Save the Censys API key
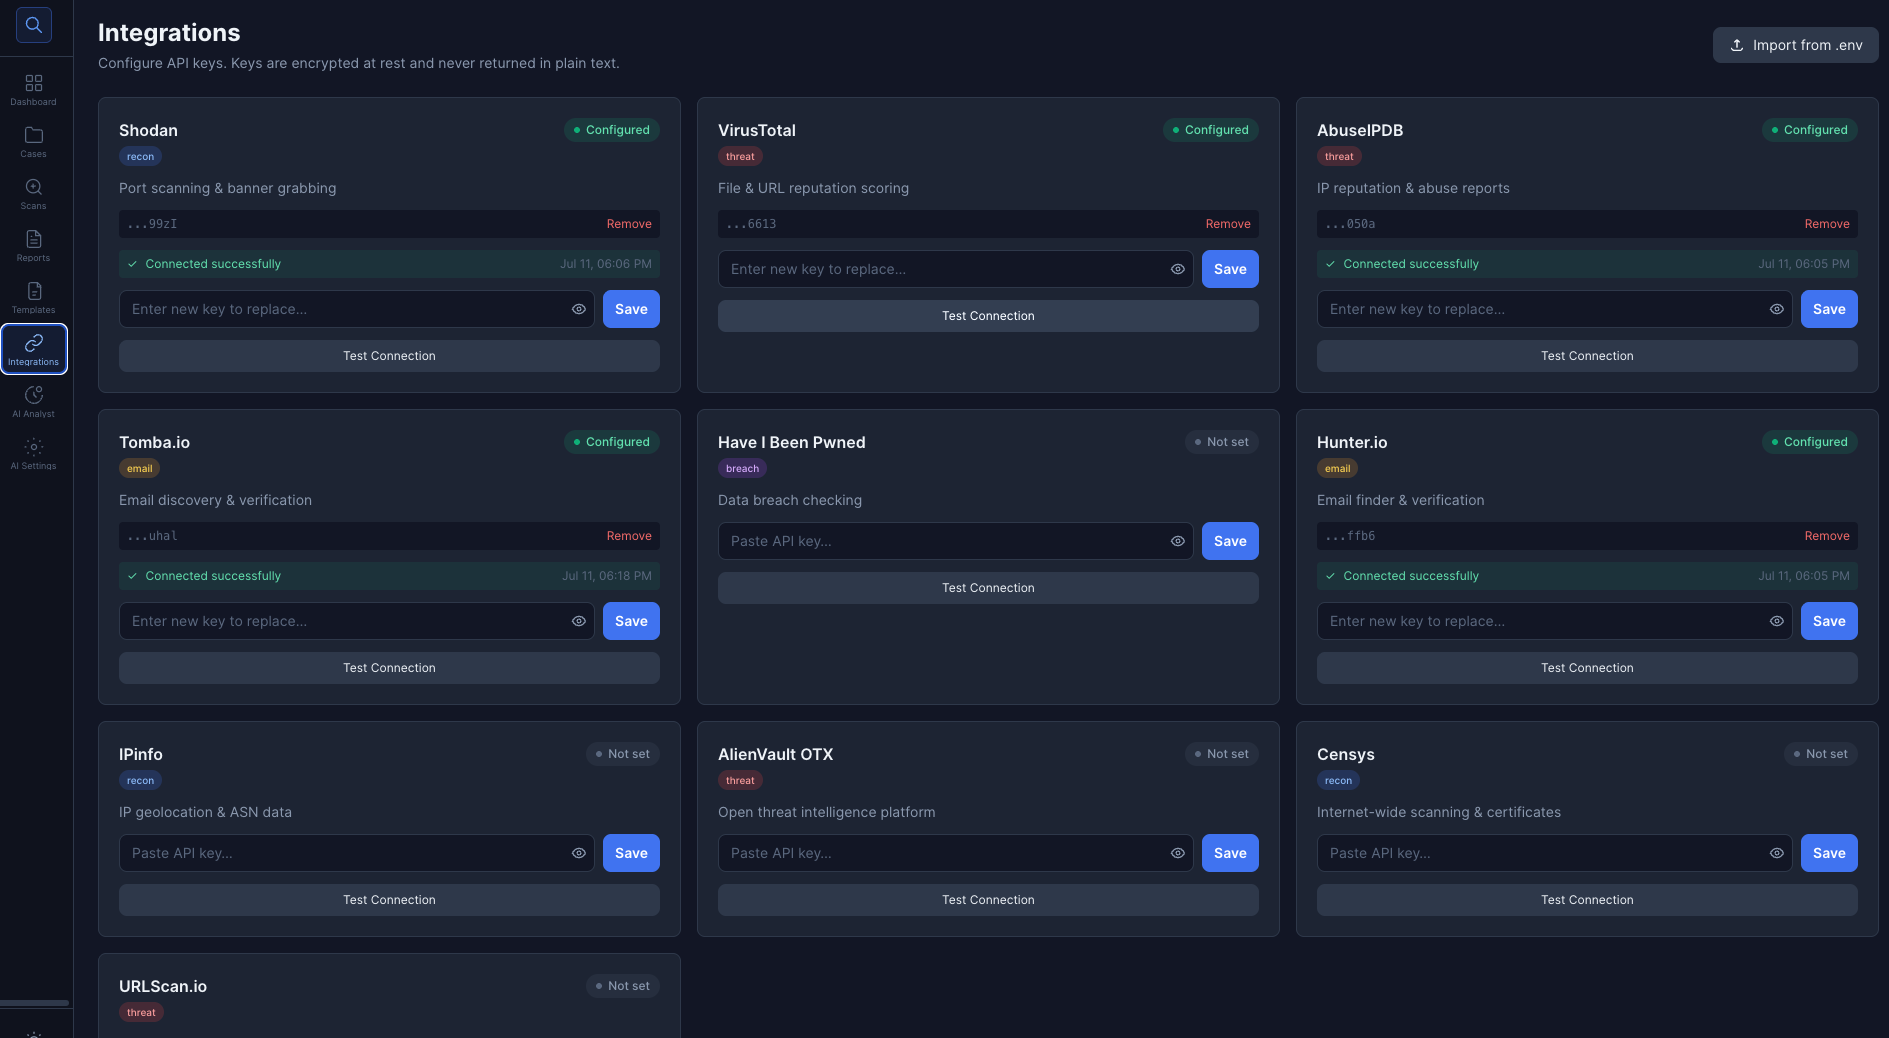The width and height of the screenshot is (1889, 1038). [1829, 853]
